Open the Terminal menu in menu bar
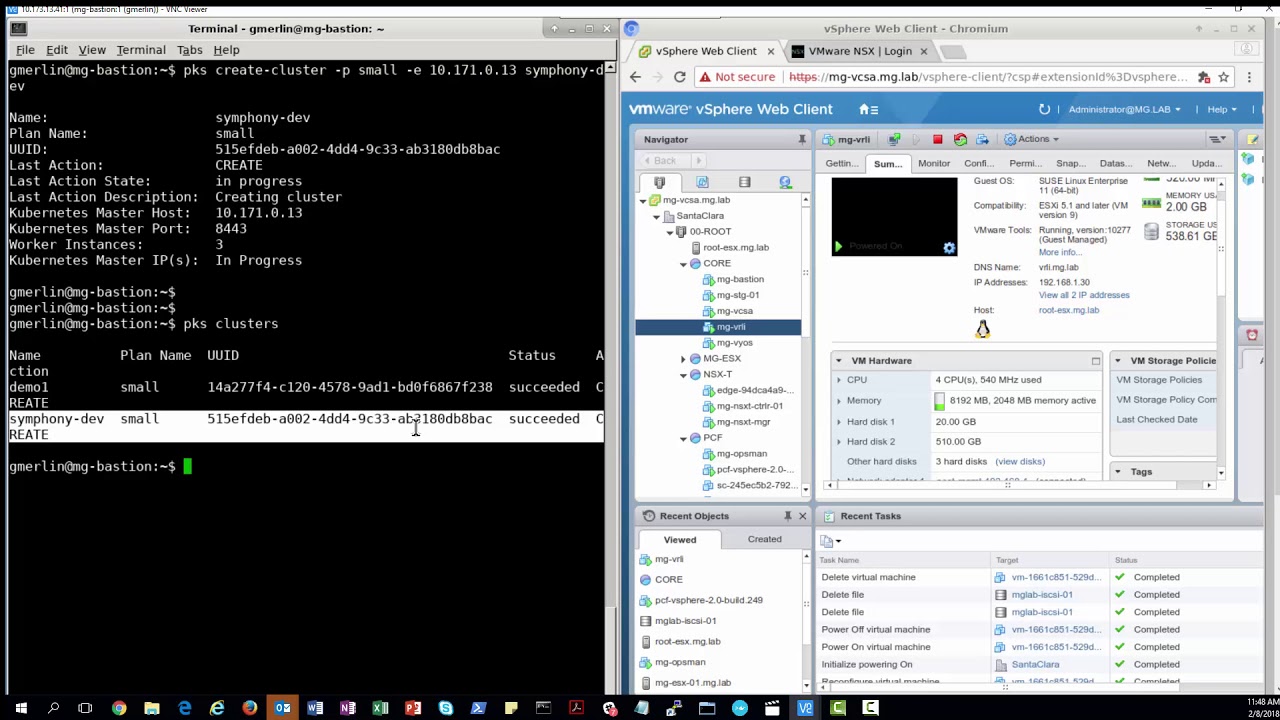Image resolution: width=1280 pixels, height=720 pixels. (x=140, y=50)
